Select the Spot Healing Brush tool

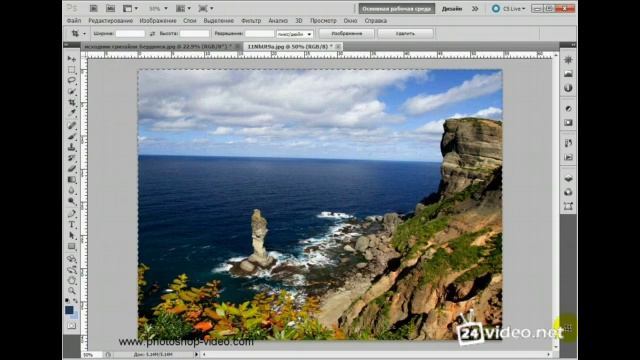72,126
